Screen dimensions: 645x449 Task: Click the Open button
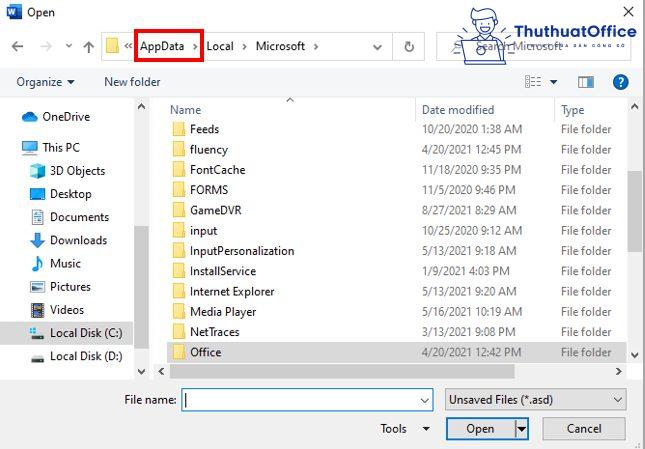tap(480, 429)
